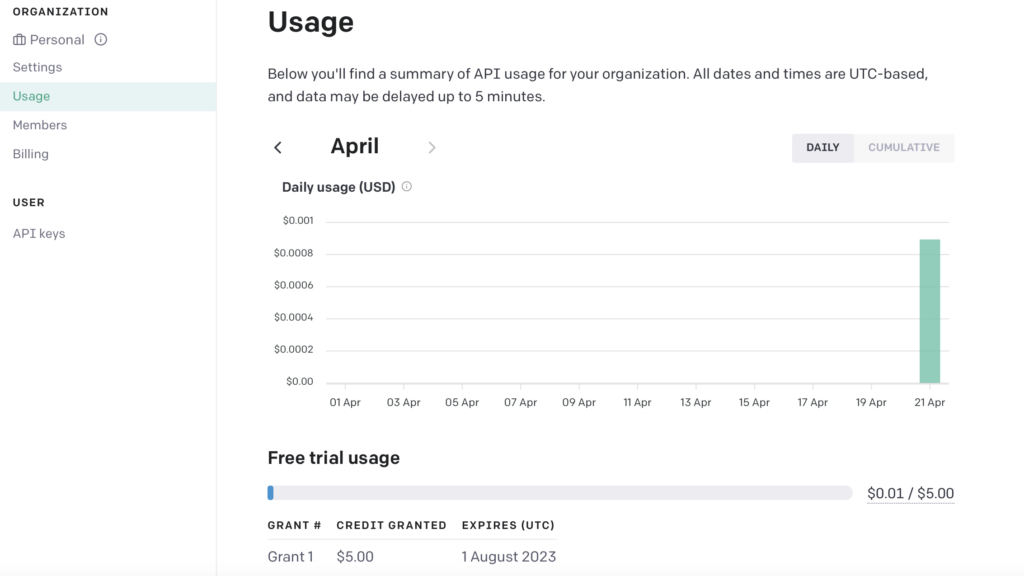
Task: Select Usage in the sidebar
Action: (x=31, y=96)
